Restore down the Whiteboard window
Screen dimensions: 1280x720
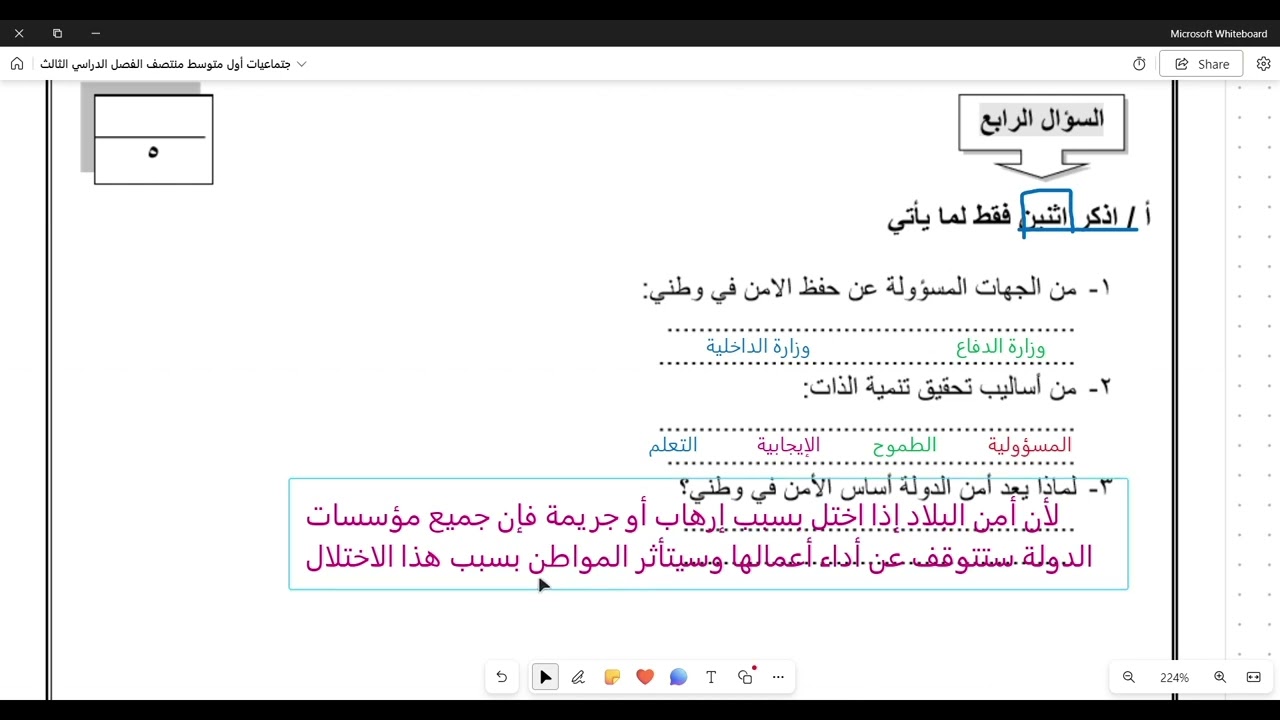point(57,33)
